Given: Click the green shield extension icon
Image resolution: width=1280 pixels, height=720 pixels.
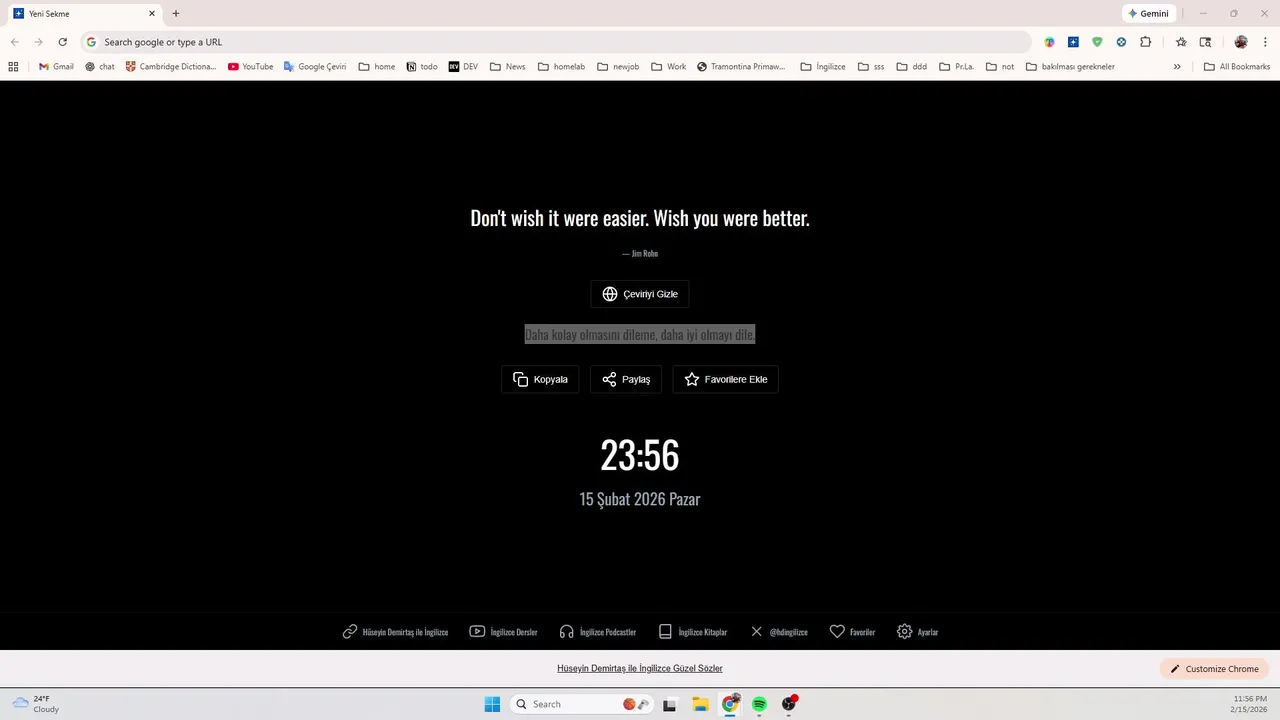Looking at the screenshot, I should pyautogui.click(x=1097, y=42).
